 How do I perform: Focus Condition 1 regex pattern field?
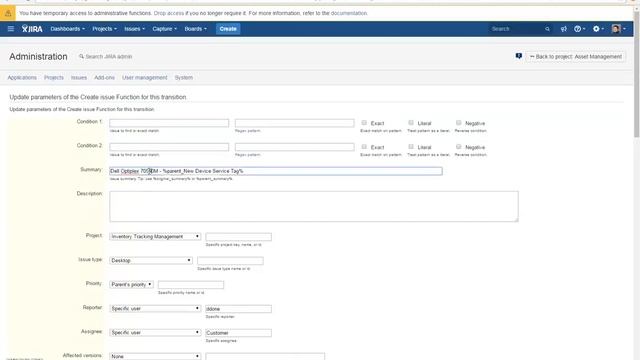coord(295,123)
